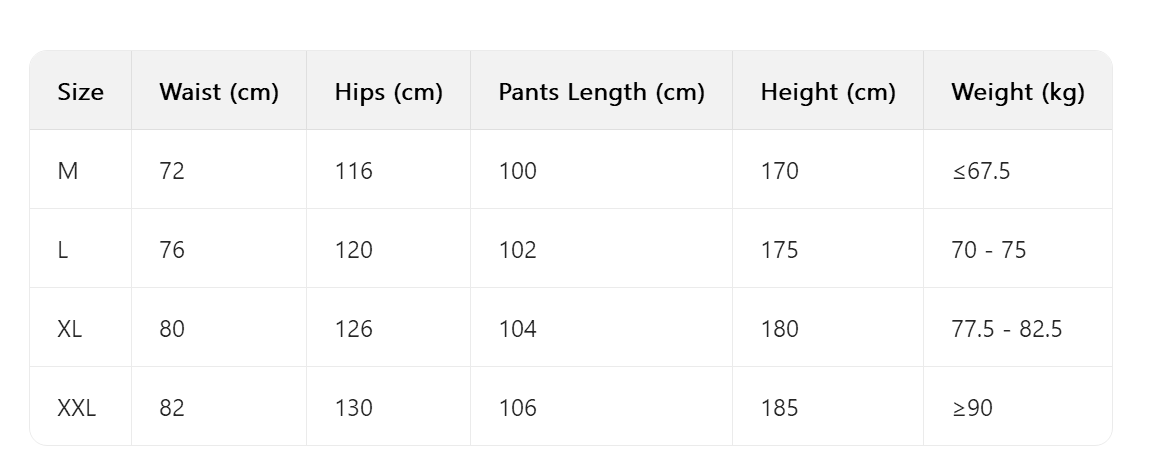The width and height of the screenshot is (1150, 468).
Task: Click the Waist (cm) column header
Action: coord(218,92)
